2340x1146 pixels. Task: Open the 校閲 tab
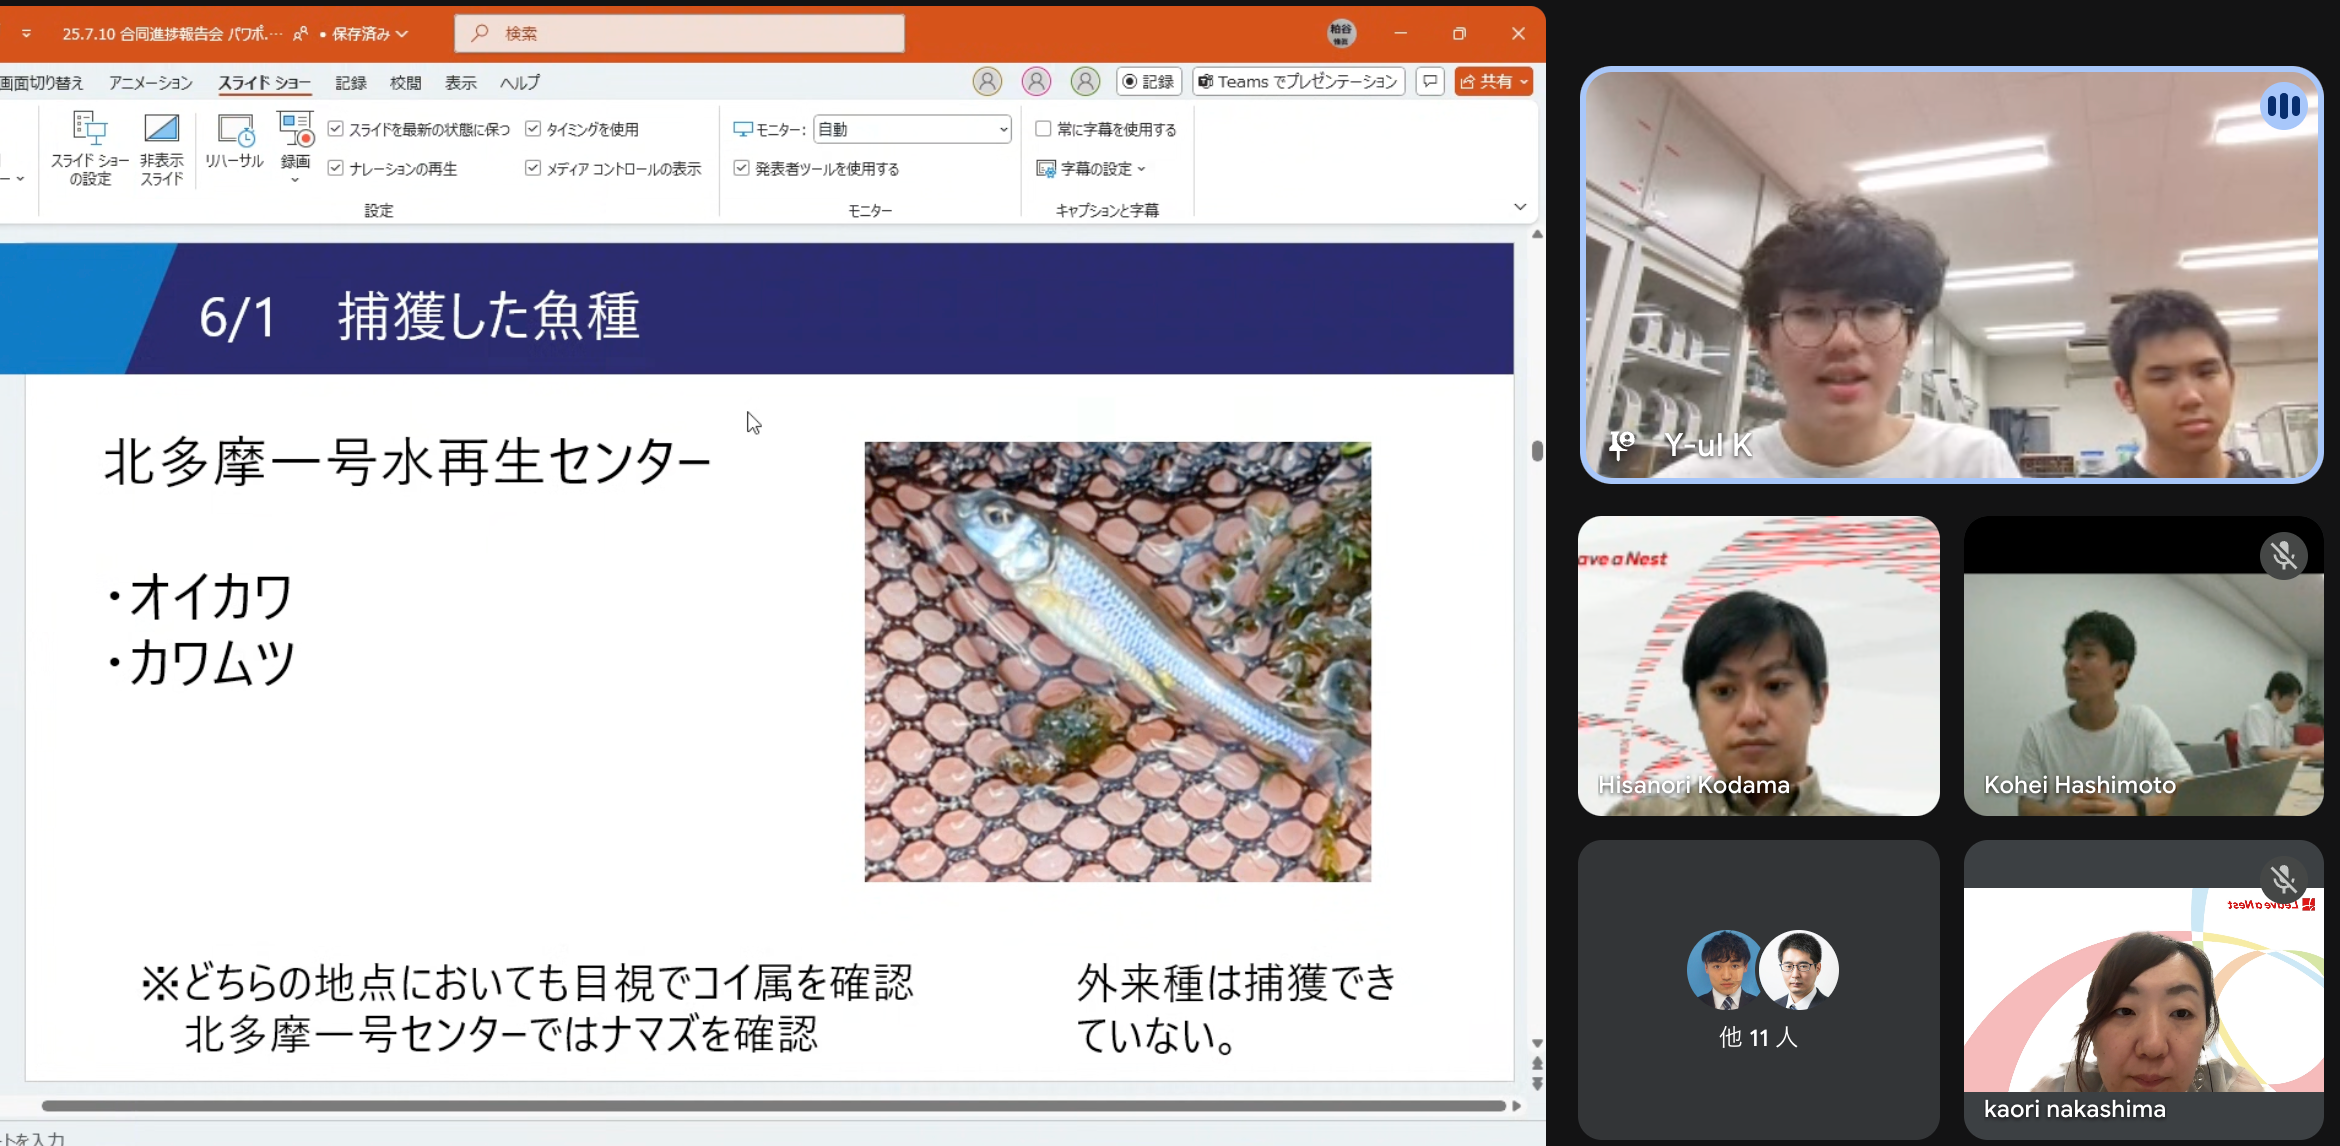click(x=405, y=83)
